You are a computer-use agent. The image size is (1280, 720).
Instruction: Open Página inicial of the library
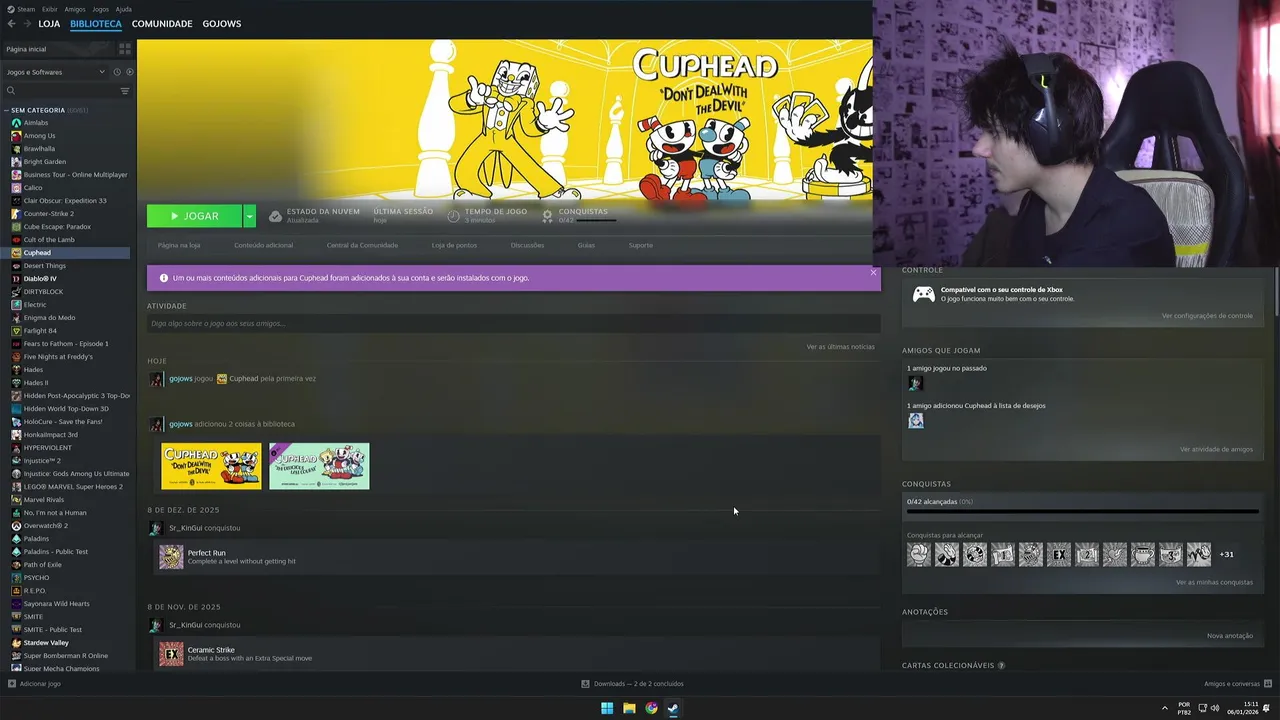pos(60,49)
